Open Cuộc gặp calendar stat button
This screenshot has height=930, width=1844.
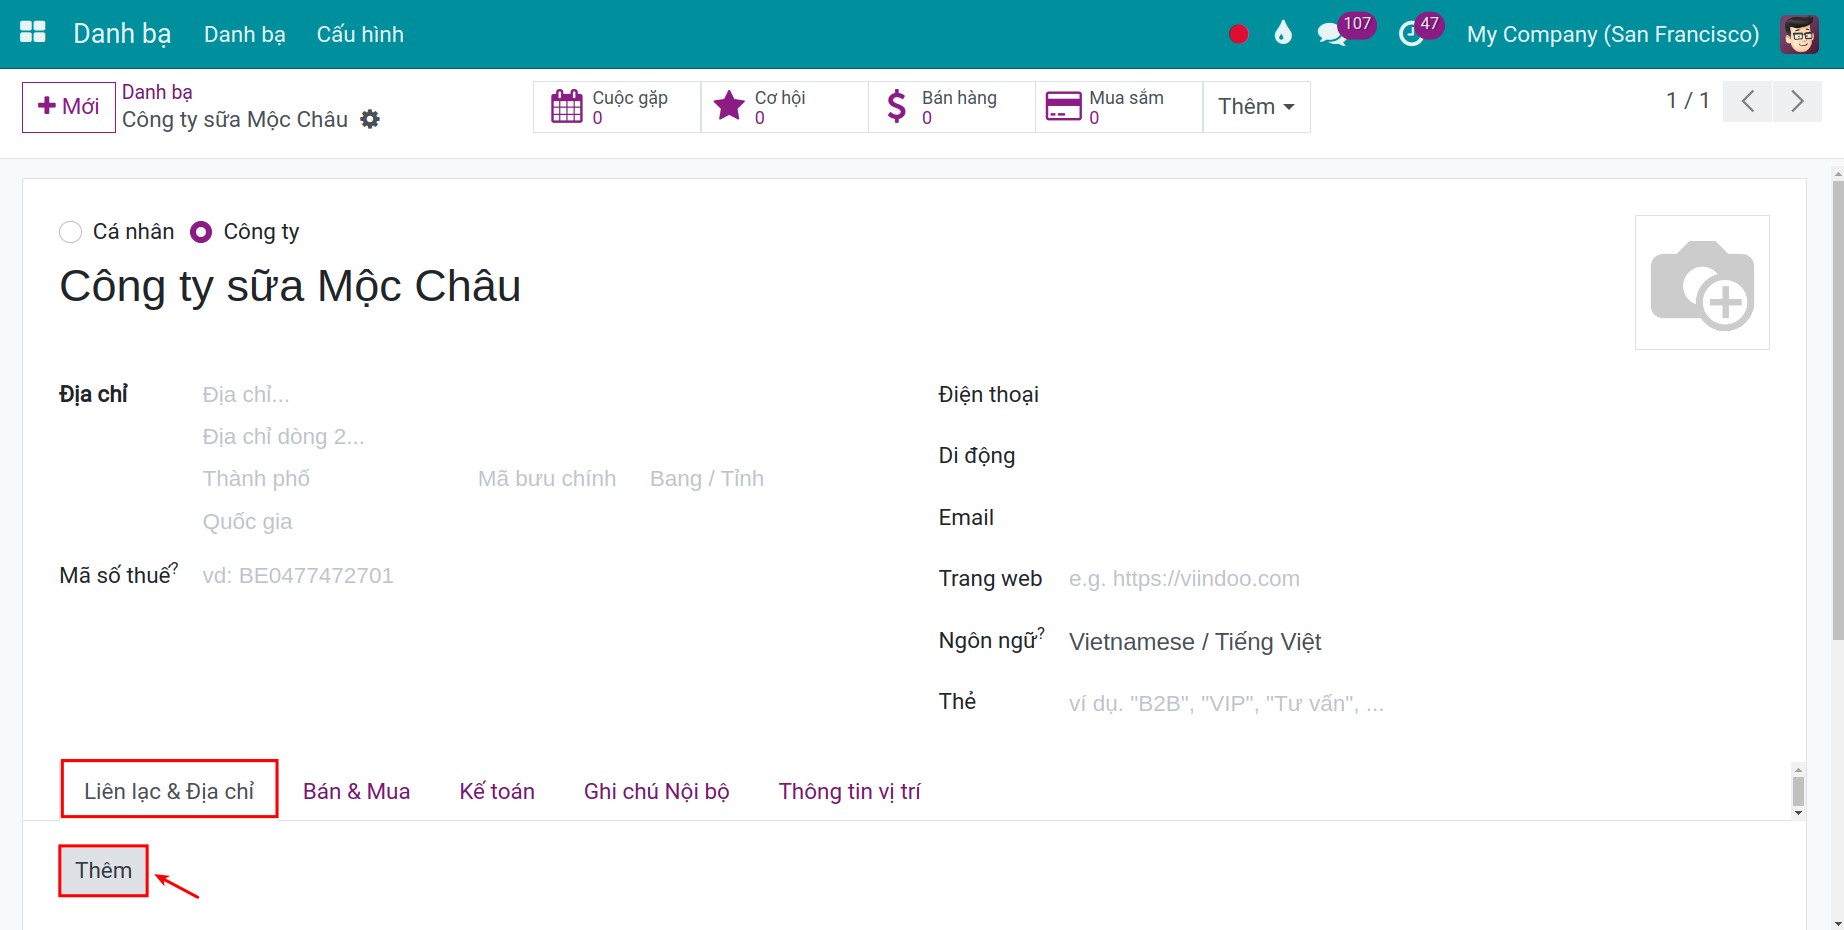coord(617,107)
